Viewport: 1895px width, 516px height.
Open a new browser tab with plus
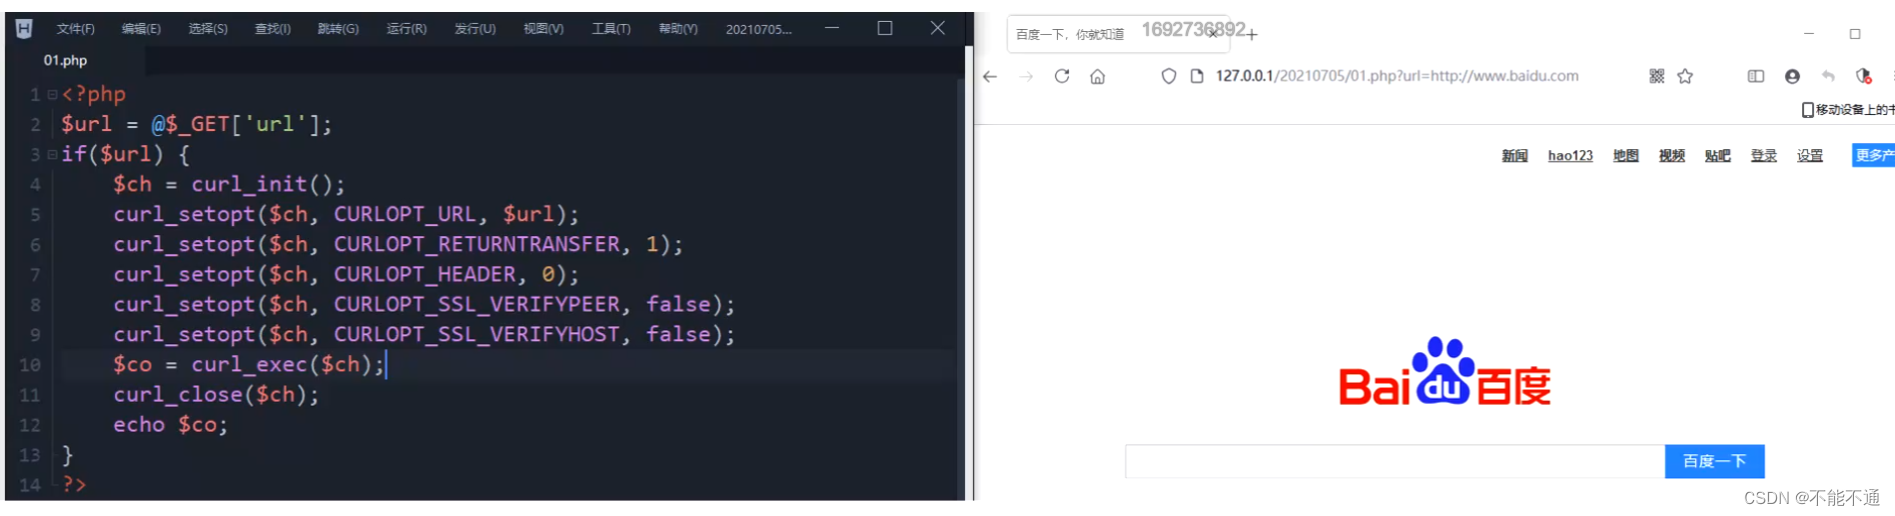pos(1252,35)
